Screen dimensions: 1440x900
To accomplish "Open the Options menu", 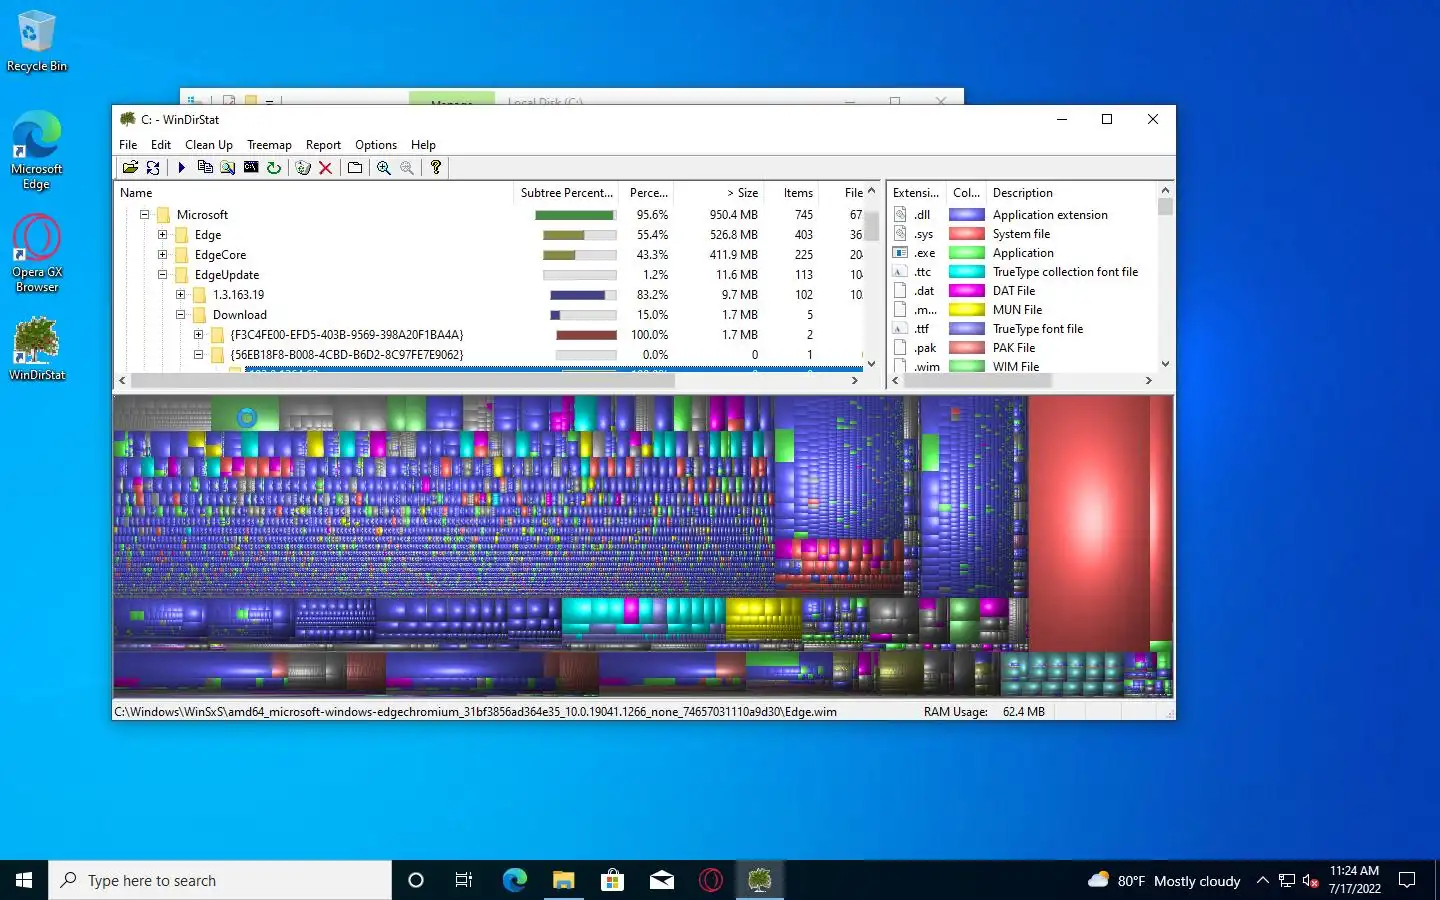I will [376, 145].
